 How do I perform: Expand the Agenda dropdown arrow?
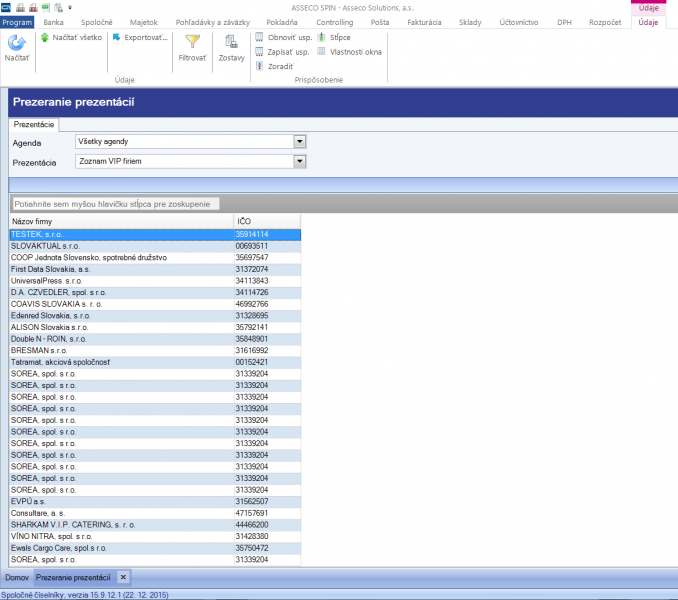300,141
